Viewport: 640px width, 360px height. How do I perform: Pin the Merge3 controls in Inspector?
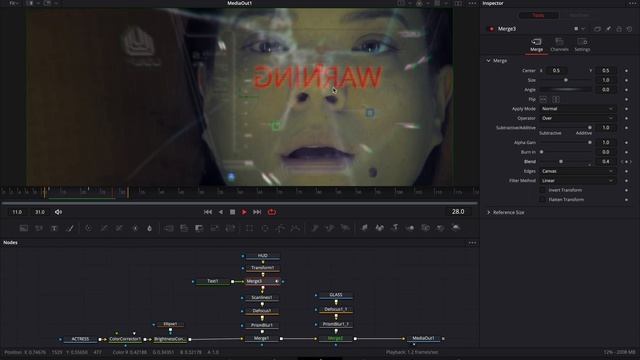coord(608,29)
